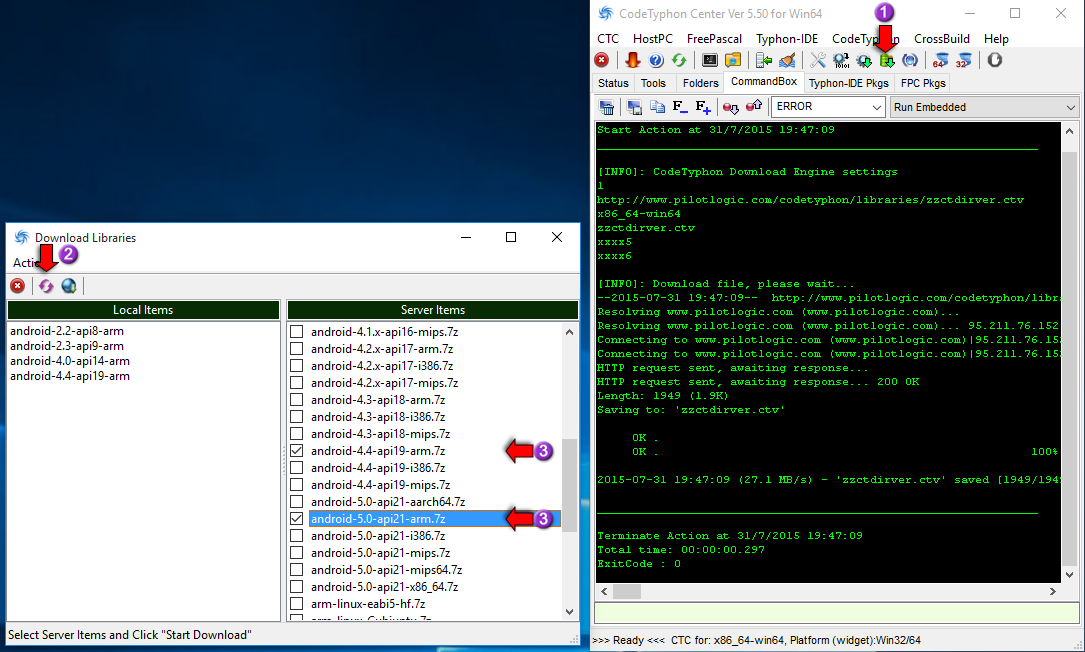The width and height of the screenshot is (1085, 652).
Task: Open the CrossBuild menu
Action: [942, 39]
